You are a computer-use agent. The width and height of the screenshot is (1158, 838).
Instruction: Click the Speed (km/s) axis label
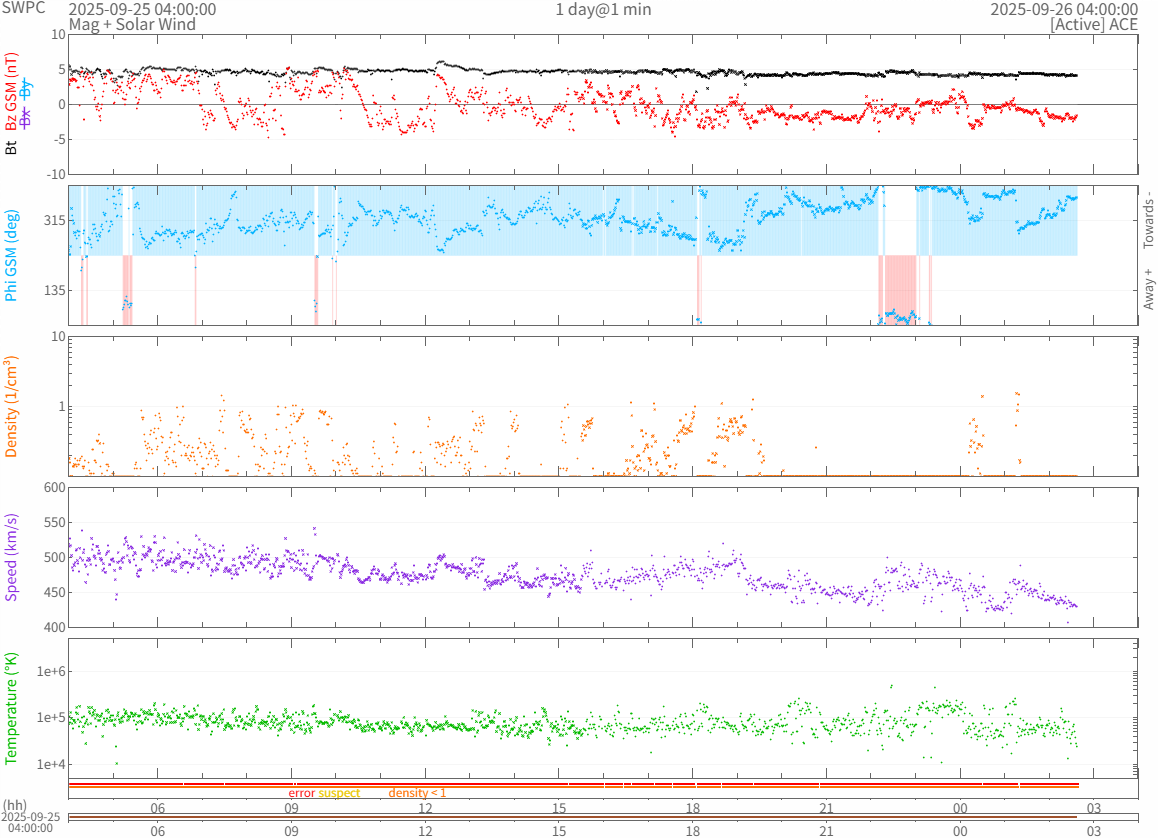12,557
